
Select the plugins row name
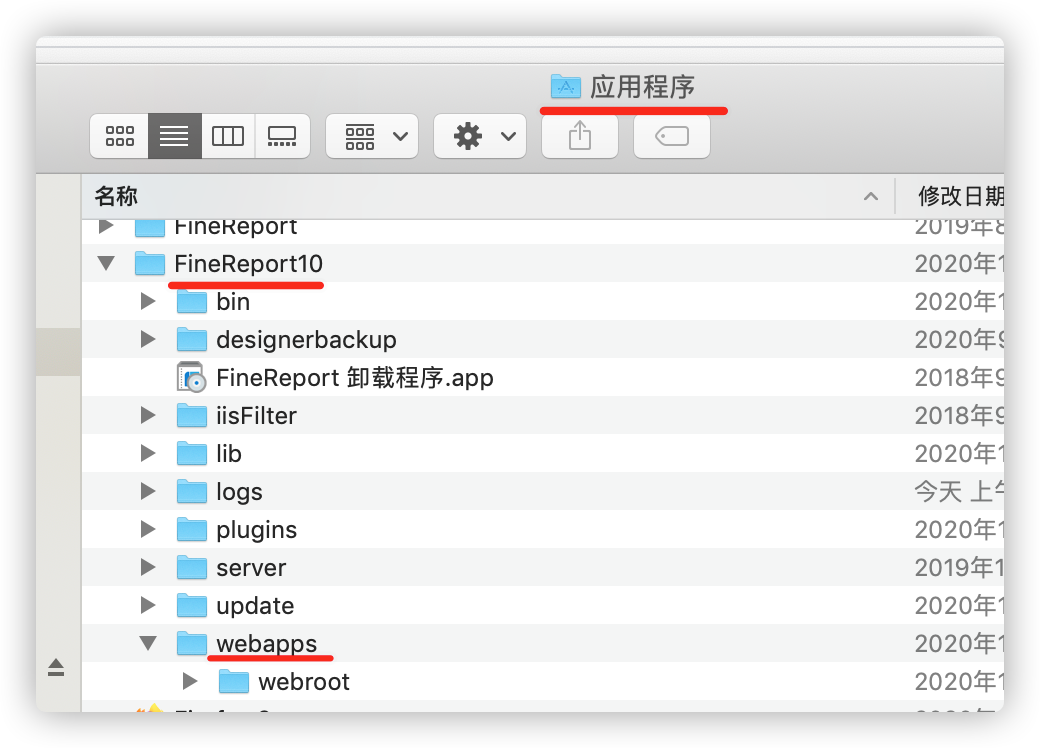click(257, 530)
